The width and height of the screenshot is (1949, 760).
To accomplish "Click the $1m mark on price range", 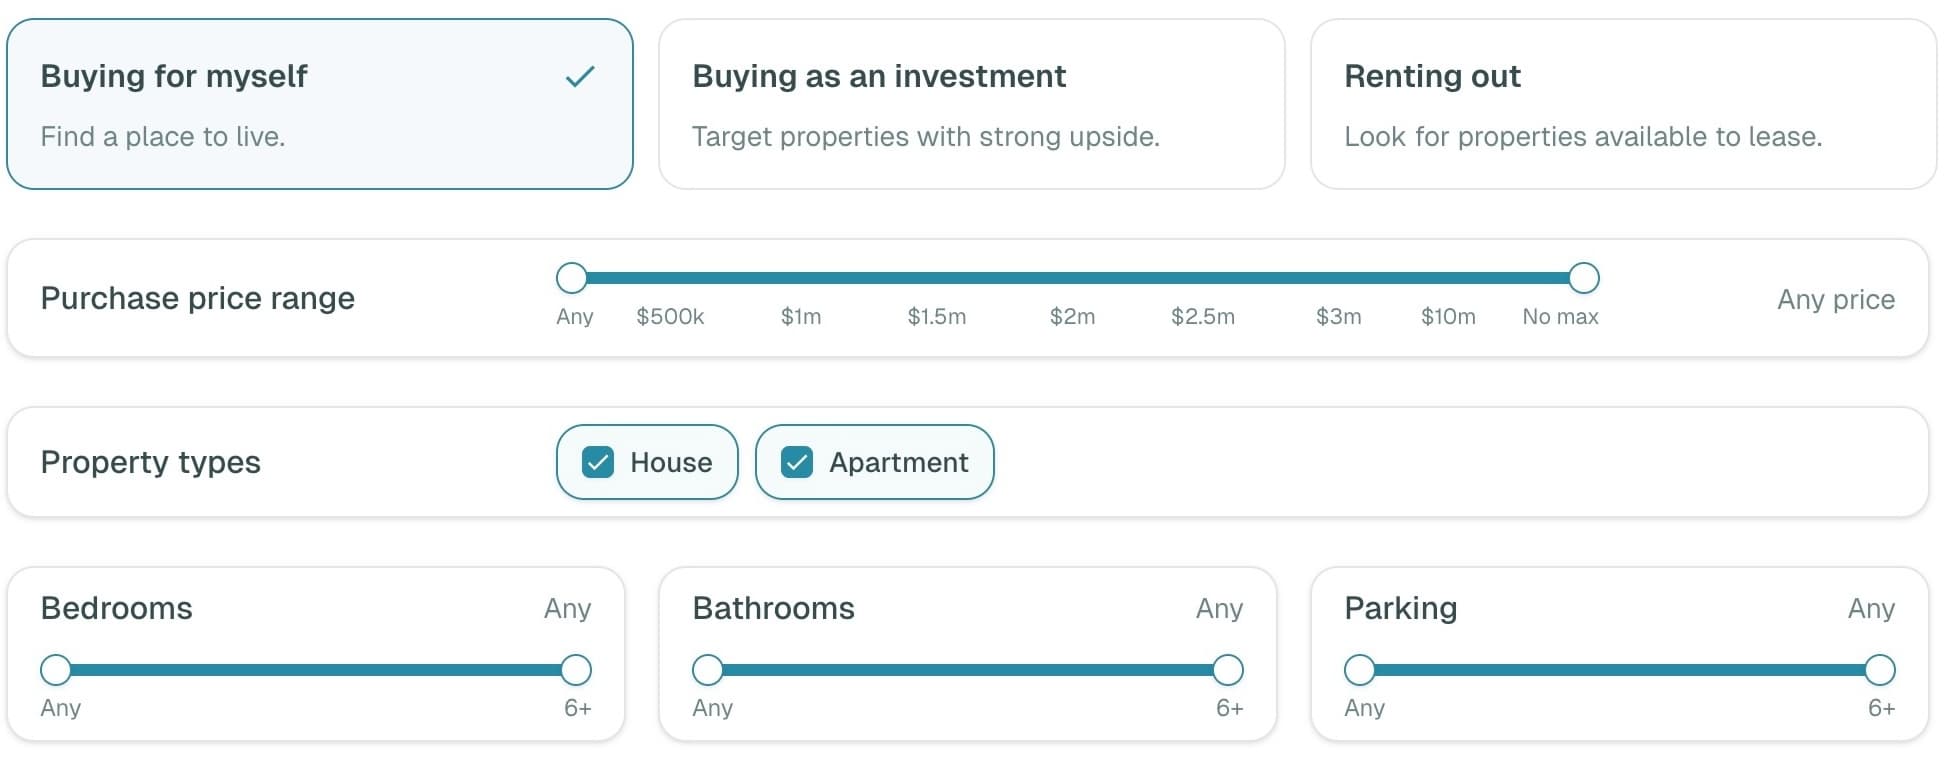I will coord(801,317).
